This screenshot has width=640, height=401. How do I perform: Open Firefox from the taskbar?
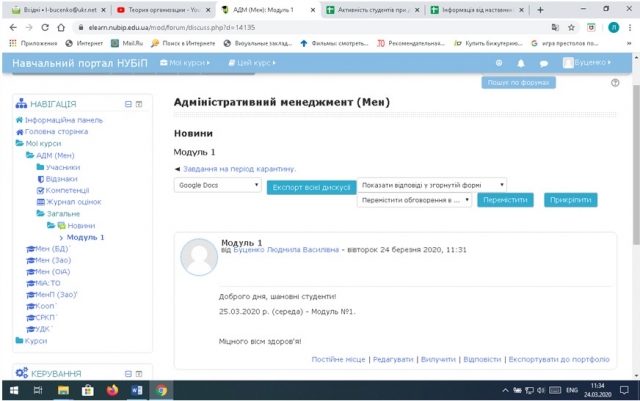(112, 390)
